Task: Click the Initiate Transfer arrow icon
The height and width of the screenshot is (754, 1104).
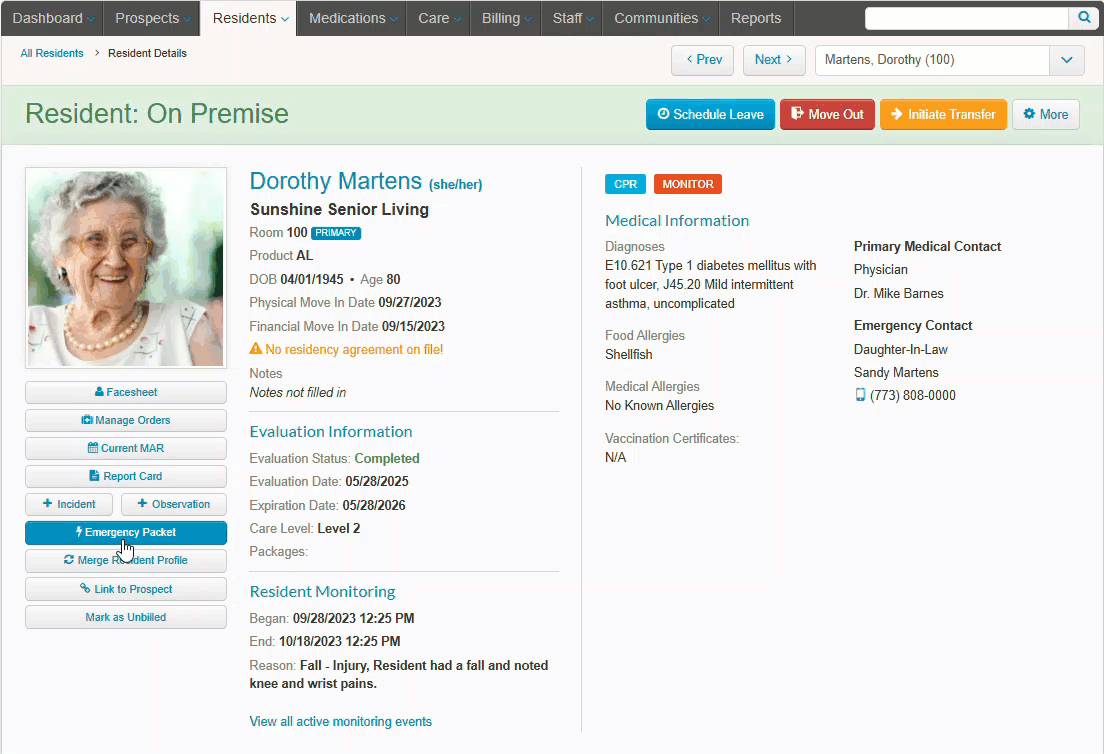Action: pyautogui.click(x=897, y=114)
